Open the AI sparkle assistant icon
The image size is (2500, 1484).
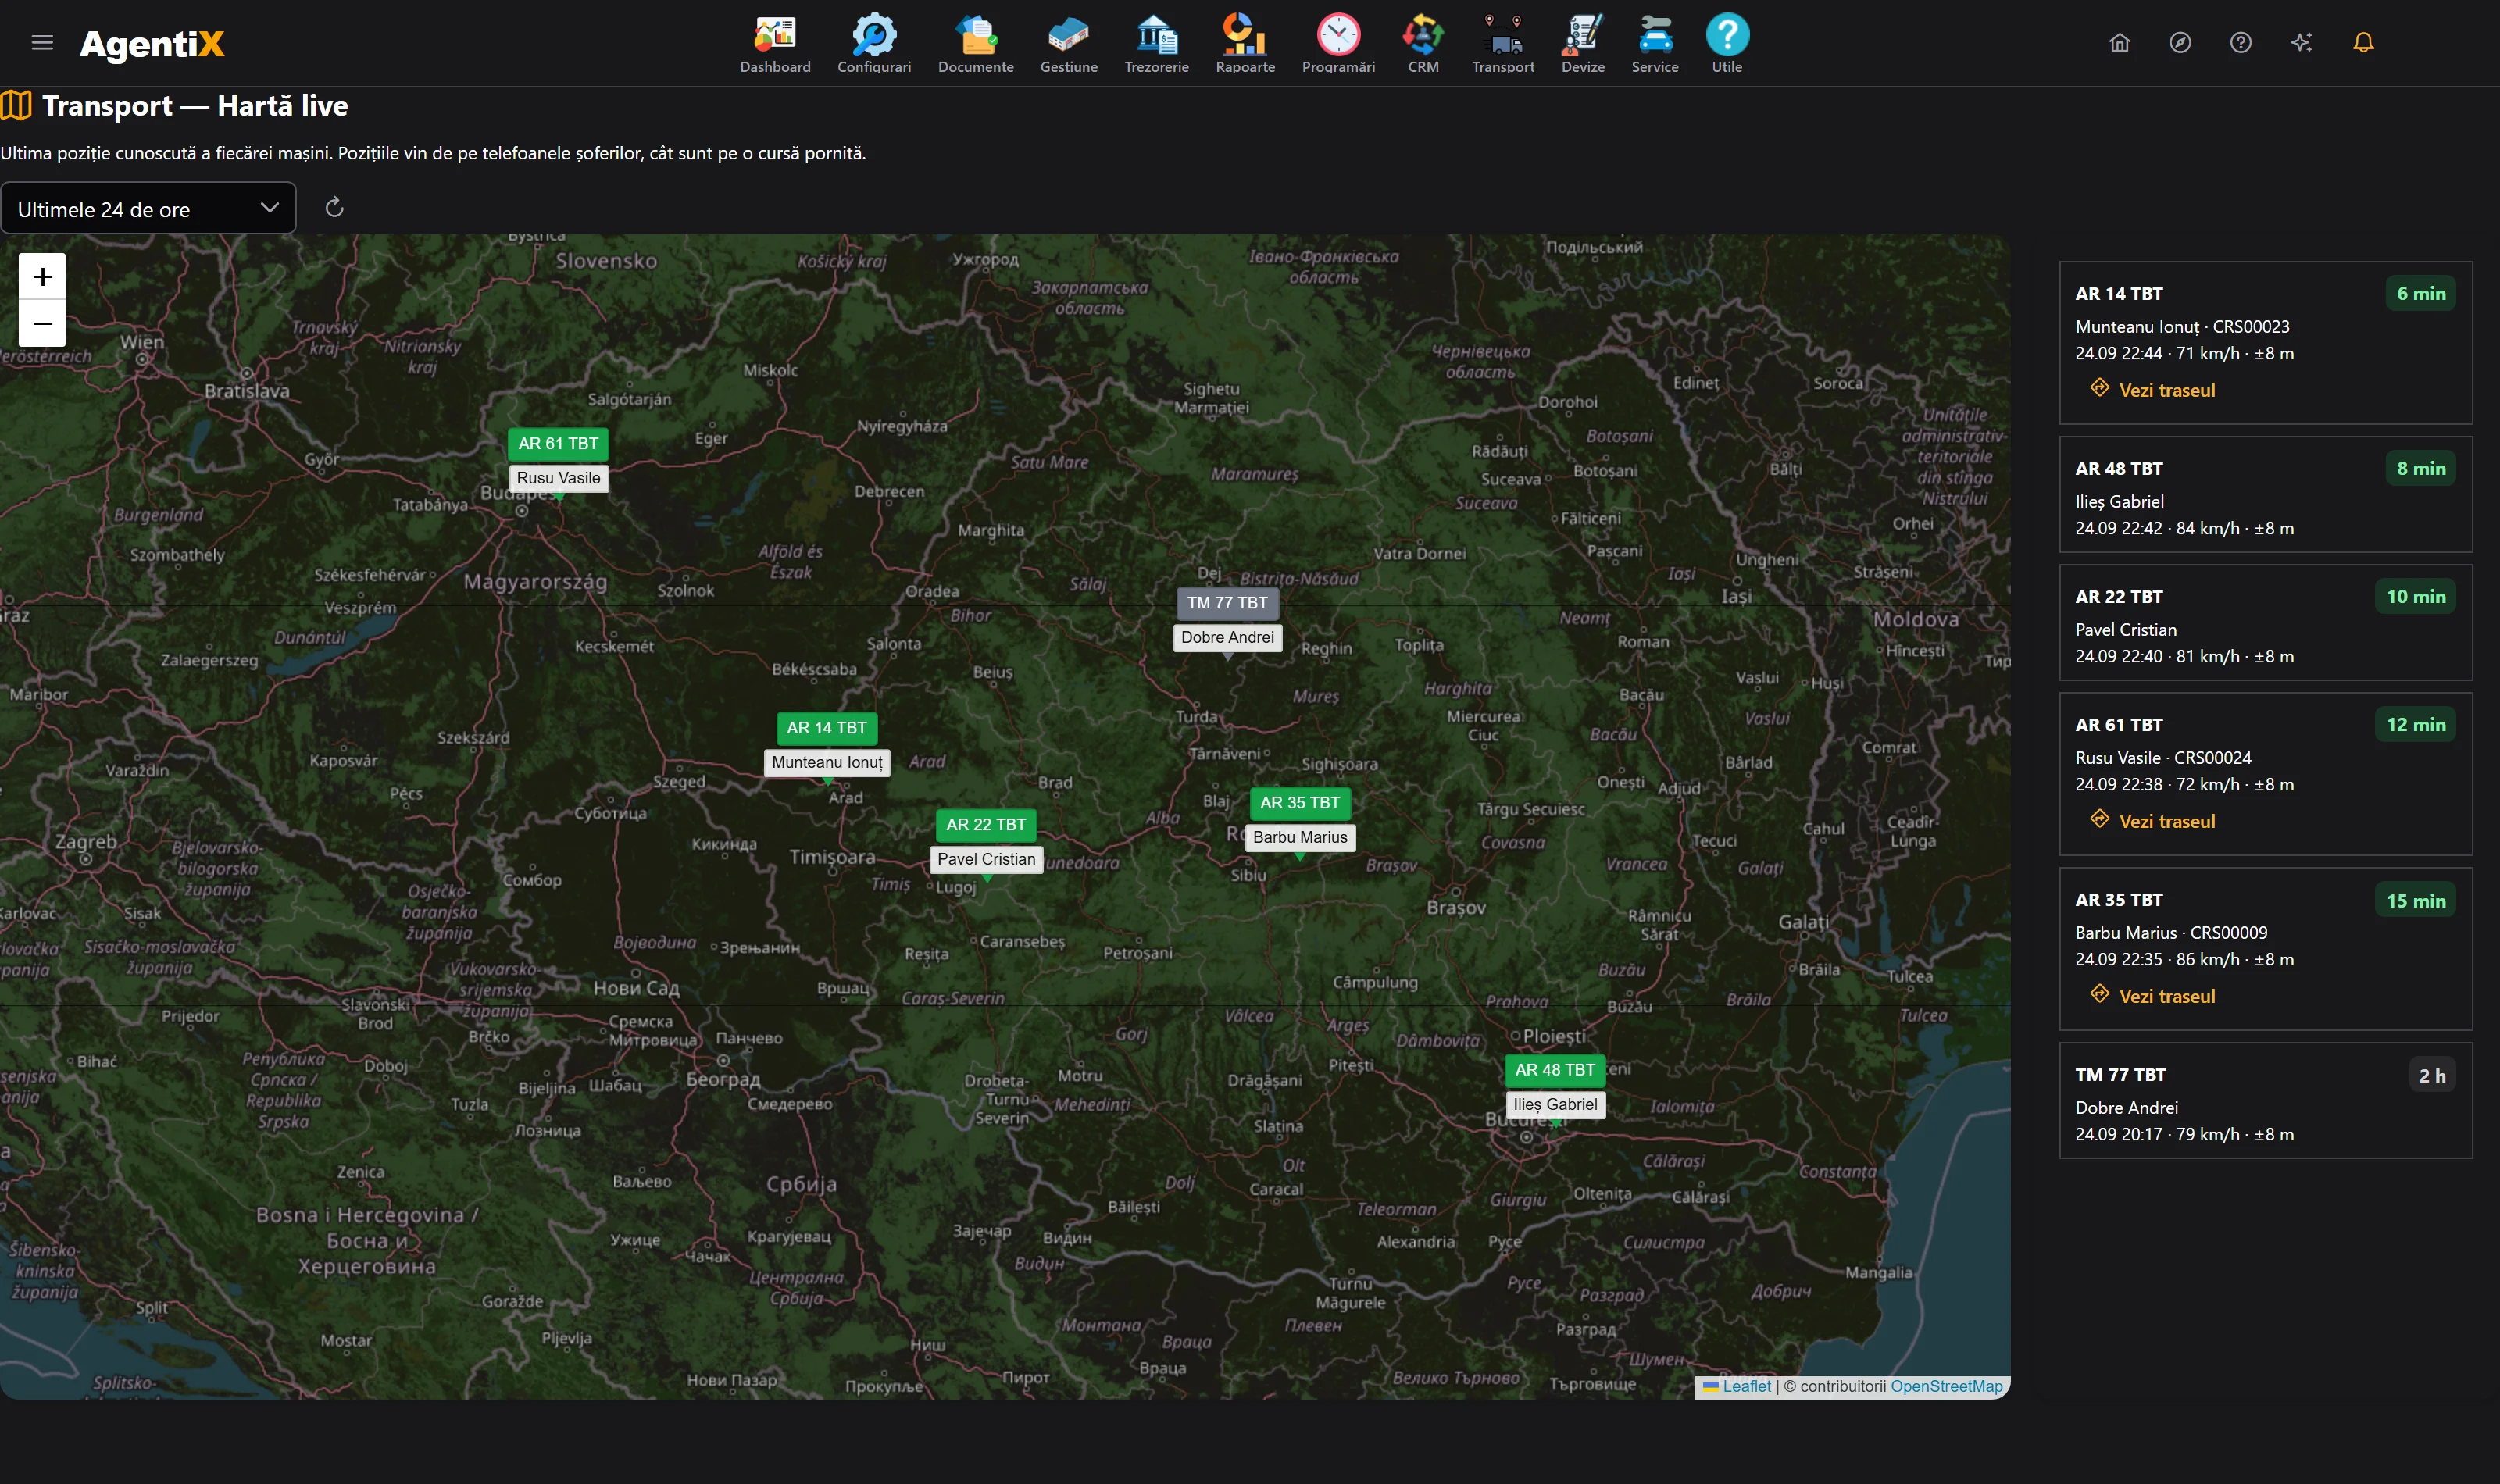click(x=2302, y=42)
